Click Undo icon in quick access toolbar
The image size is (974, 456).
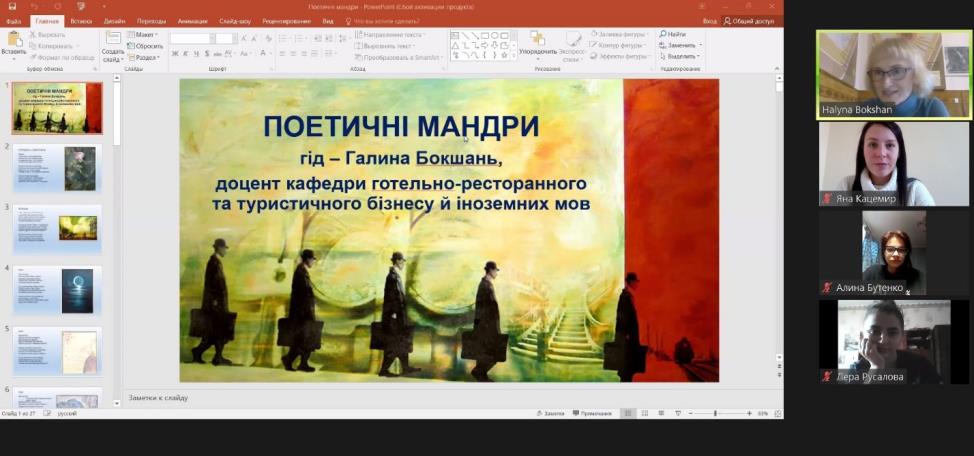coord(35,6)
